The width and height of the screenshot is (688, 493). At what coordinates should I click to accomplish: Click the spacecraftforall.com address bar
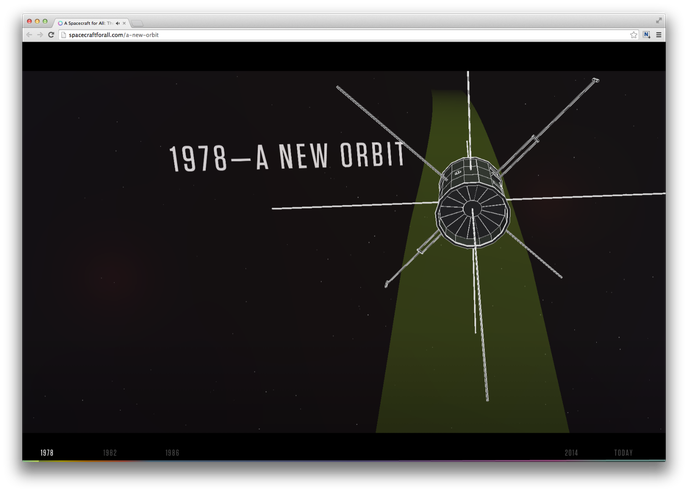click(x=300, y=35)
